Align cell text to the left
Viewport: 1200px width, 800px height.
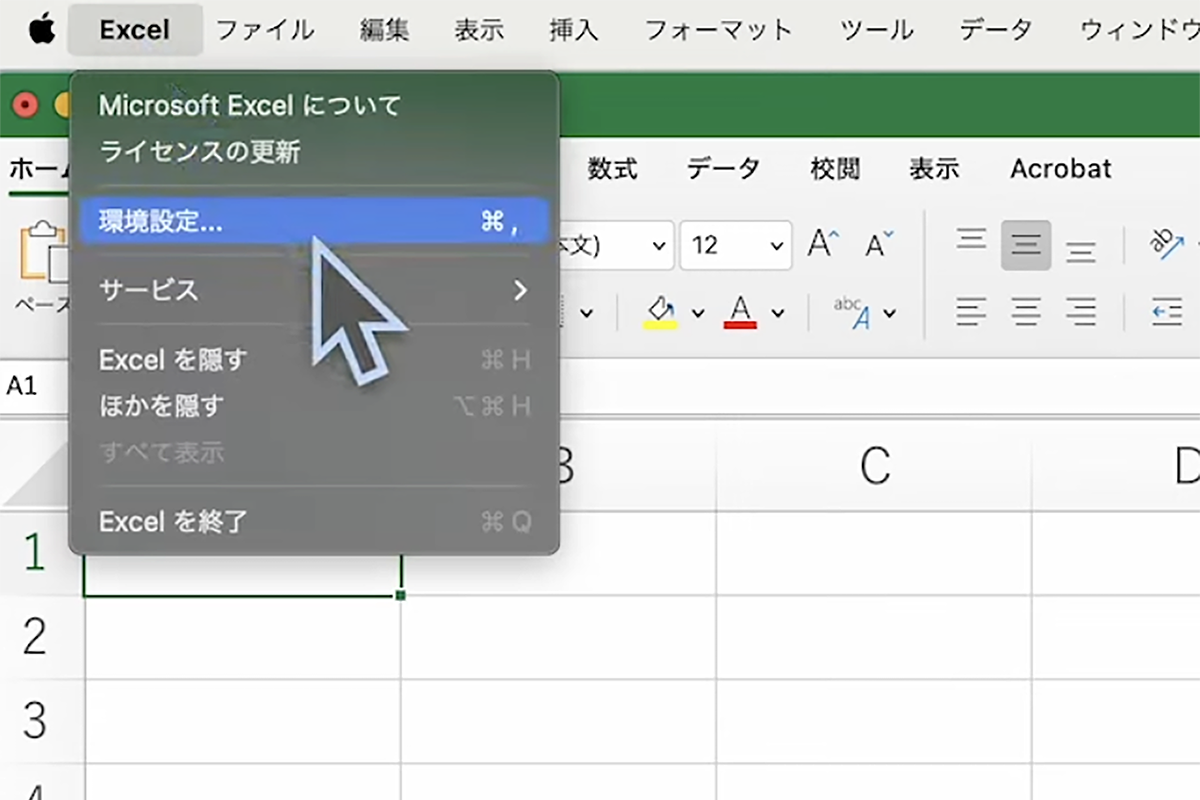tap(971, 313)
